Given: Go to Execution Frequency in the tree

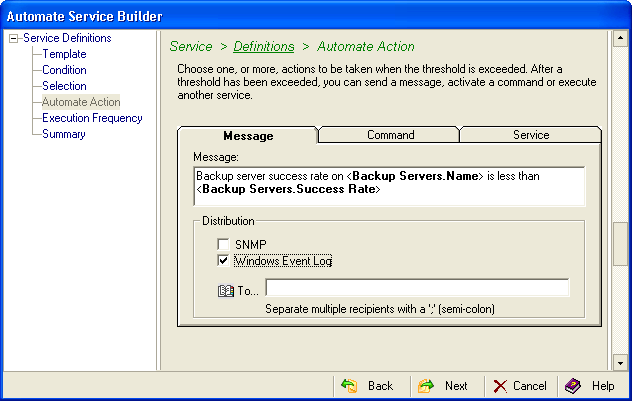Looking at the screenshot, I should coord(92,118).
